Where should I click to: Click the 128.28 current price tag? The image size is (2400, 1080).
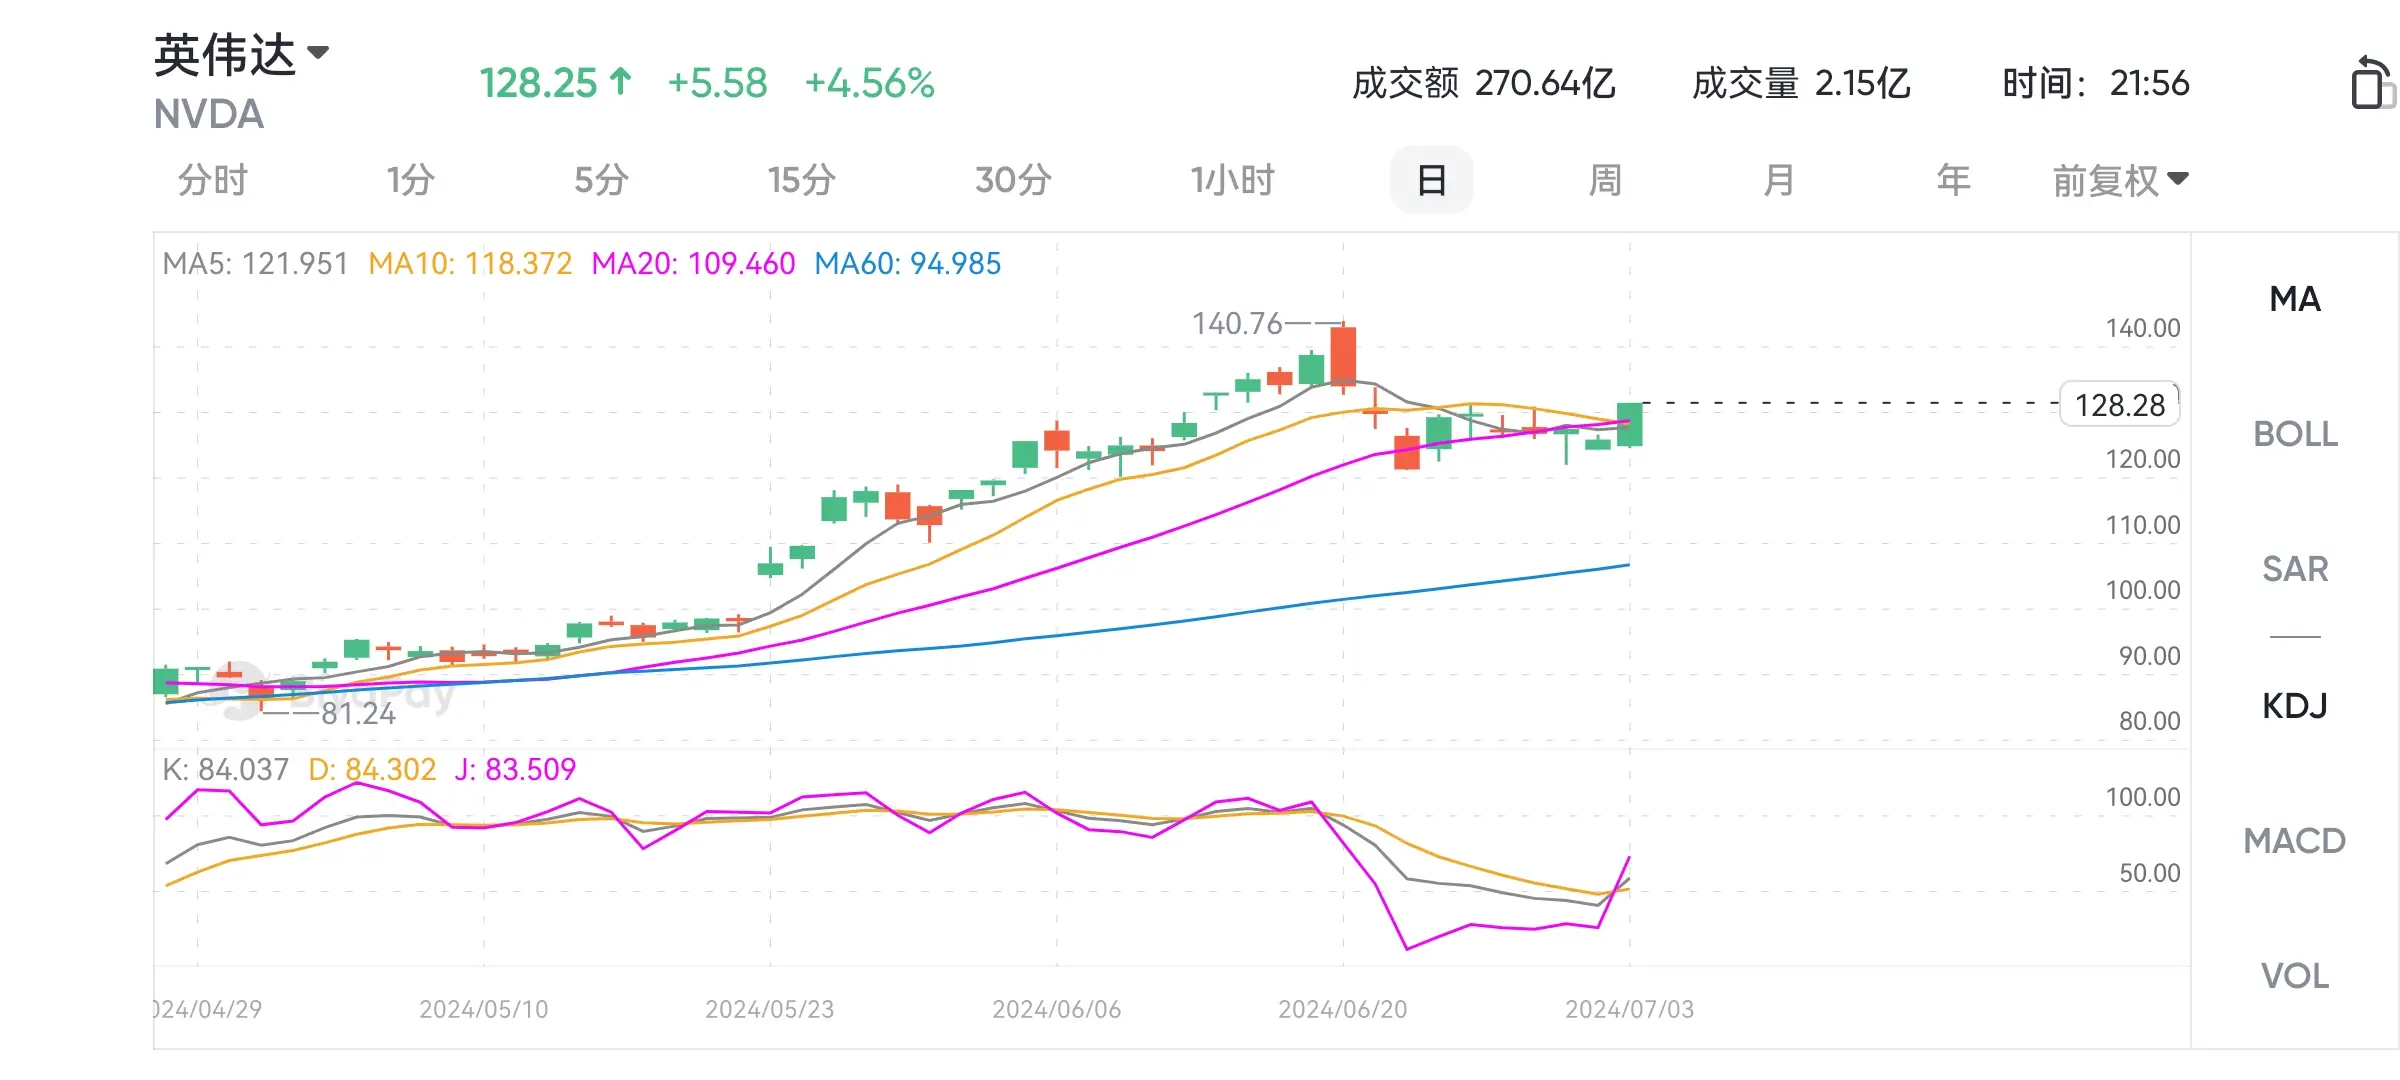[2119, 405]
